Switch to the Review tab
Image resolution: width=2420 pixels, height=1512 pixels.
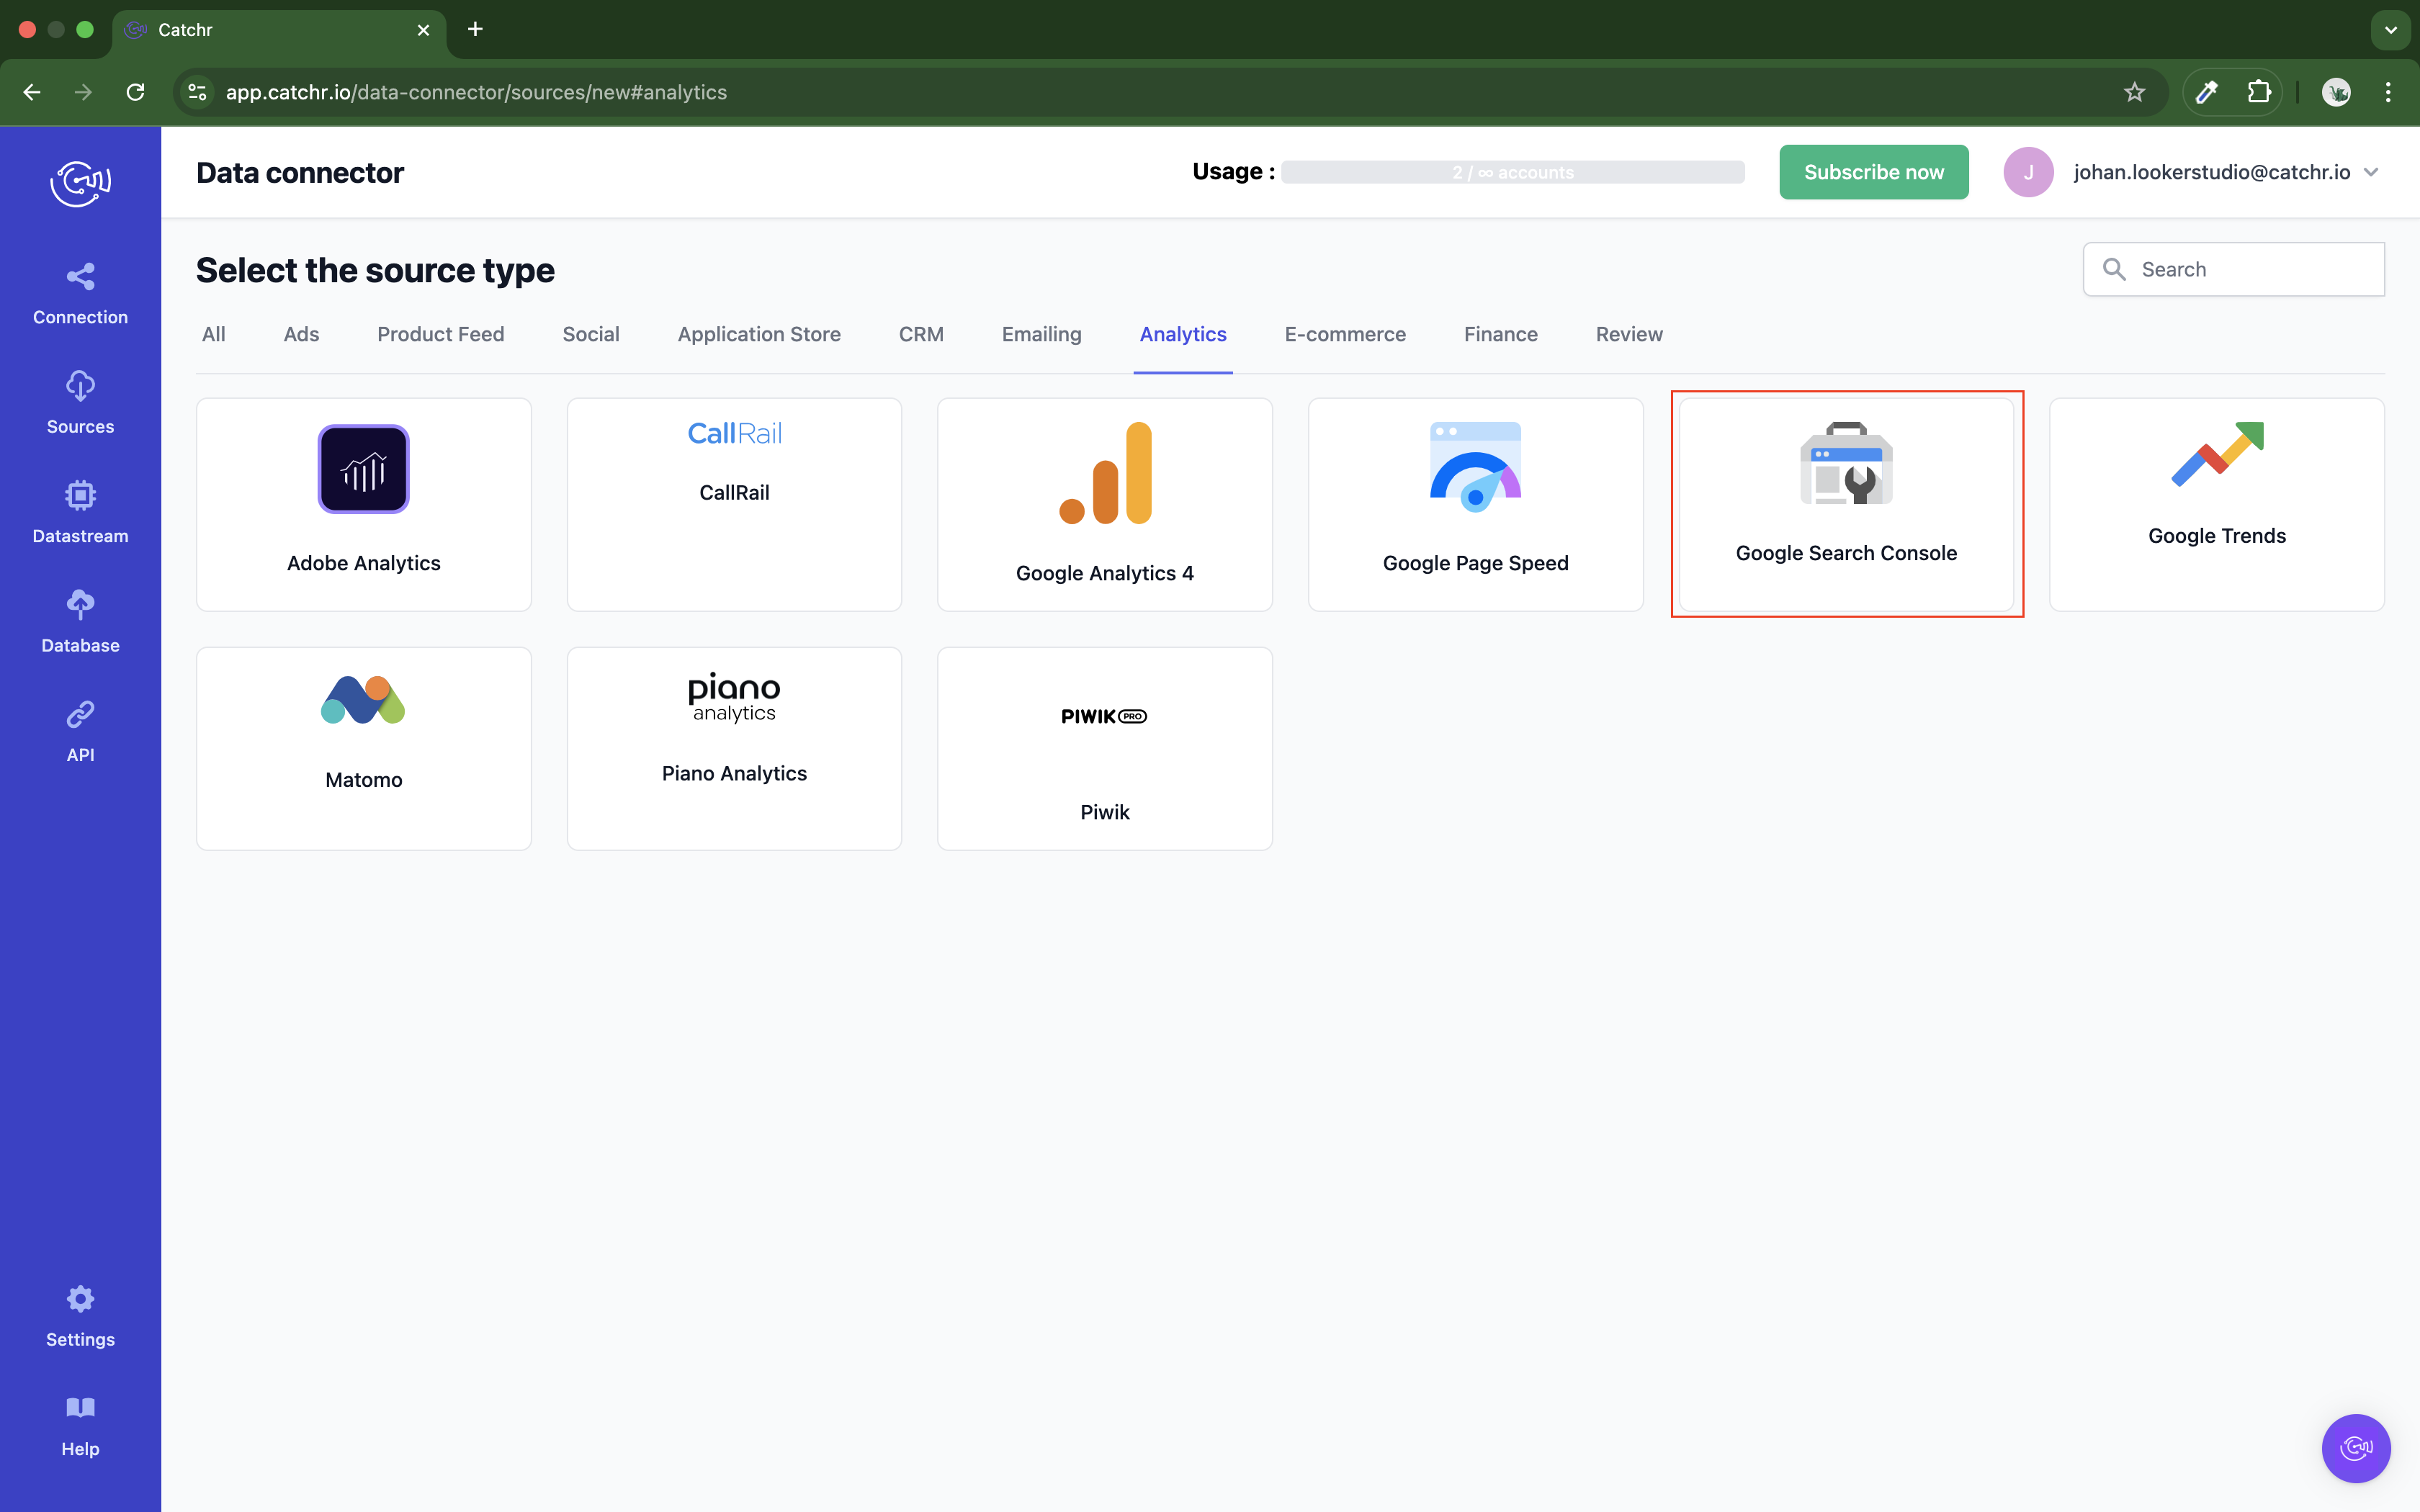(x=1629, y=334)
